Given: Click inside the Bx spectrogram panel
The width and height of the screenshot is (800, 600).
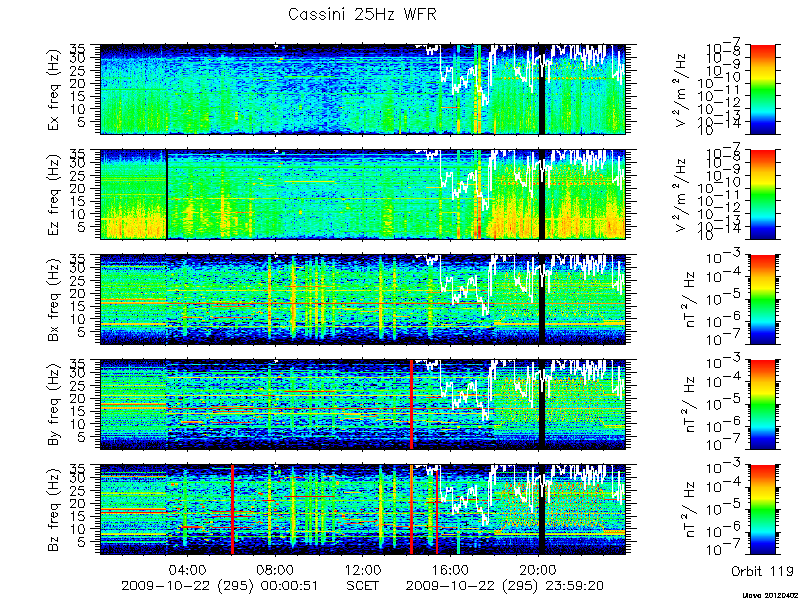Looking at the screenshot, I should coord(362,299).
